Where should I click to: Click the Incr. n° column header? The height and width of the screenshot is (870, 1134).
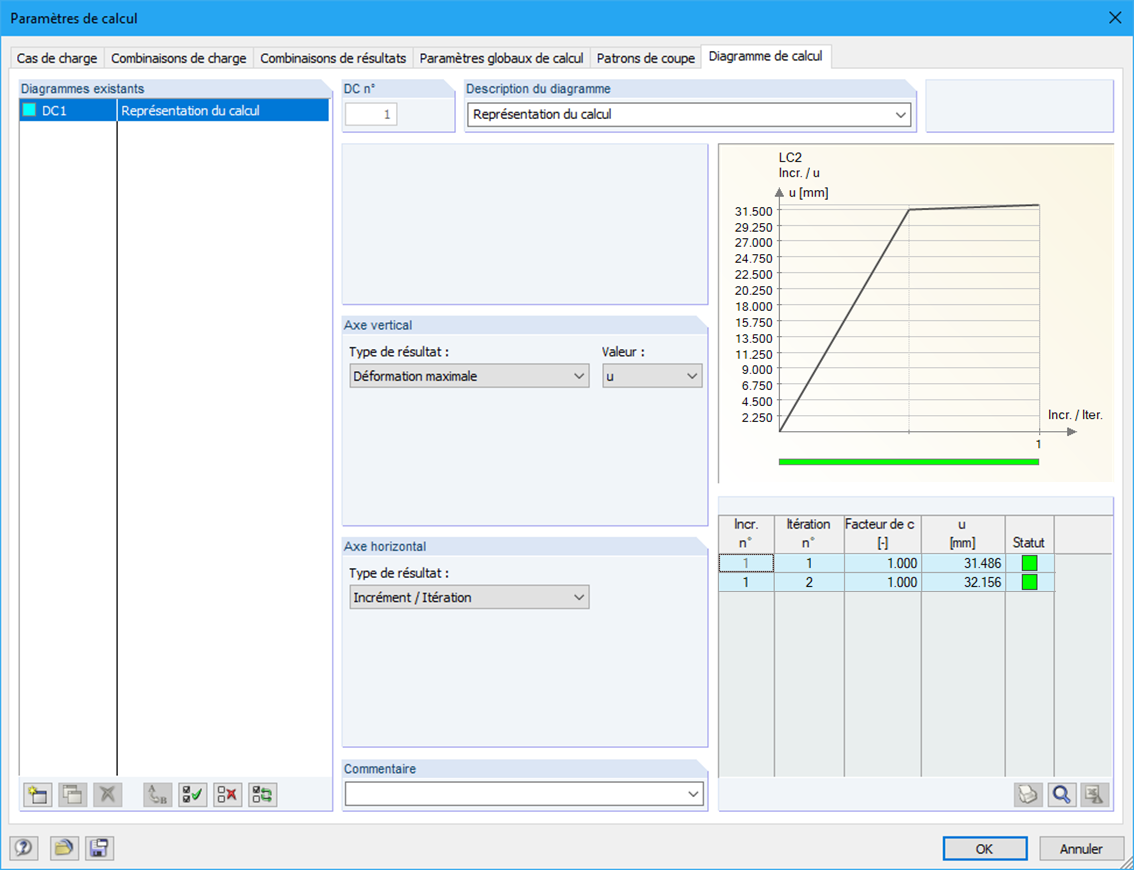click(x=746, y=534)
